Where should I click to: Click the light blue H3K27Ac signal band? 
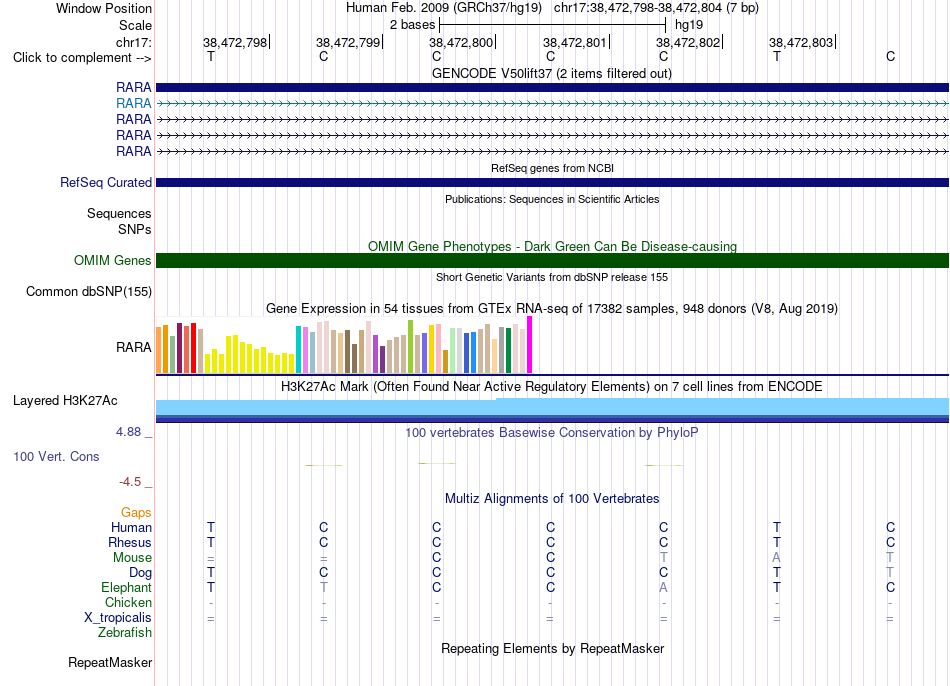tap(552, 407)
